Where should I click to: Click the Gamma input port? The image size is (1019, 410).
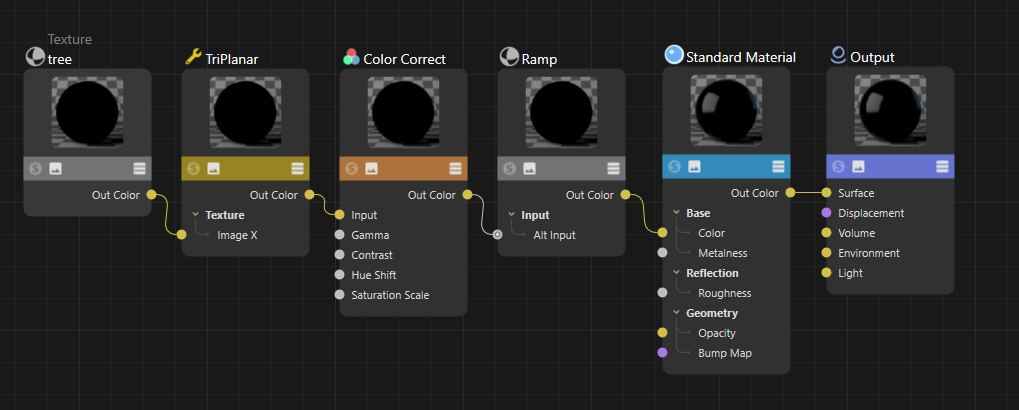pyautogui.click(x=339, y=235)
